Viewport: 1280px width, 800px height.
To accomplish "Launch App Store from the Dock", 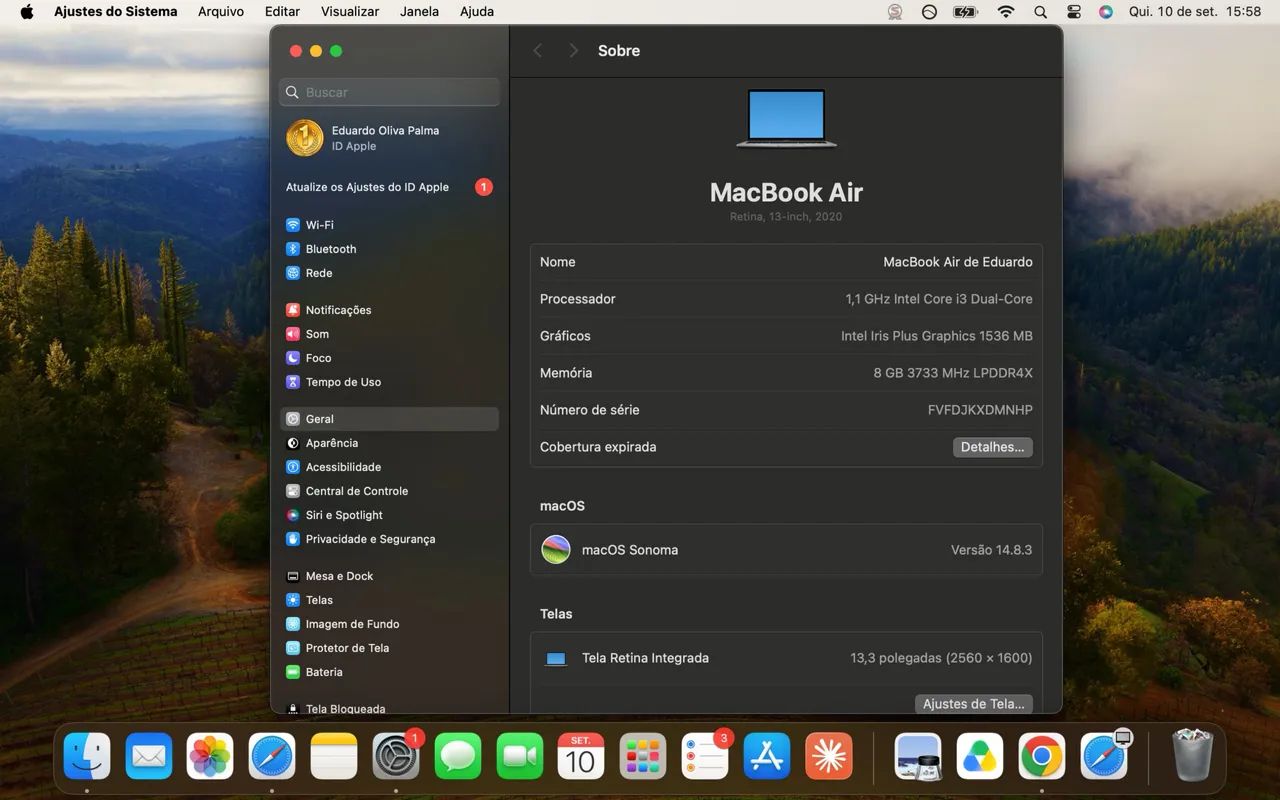I will click(767, 756).
